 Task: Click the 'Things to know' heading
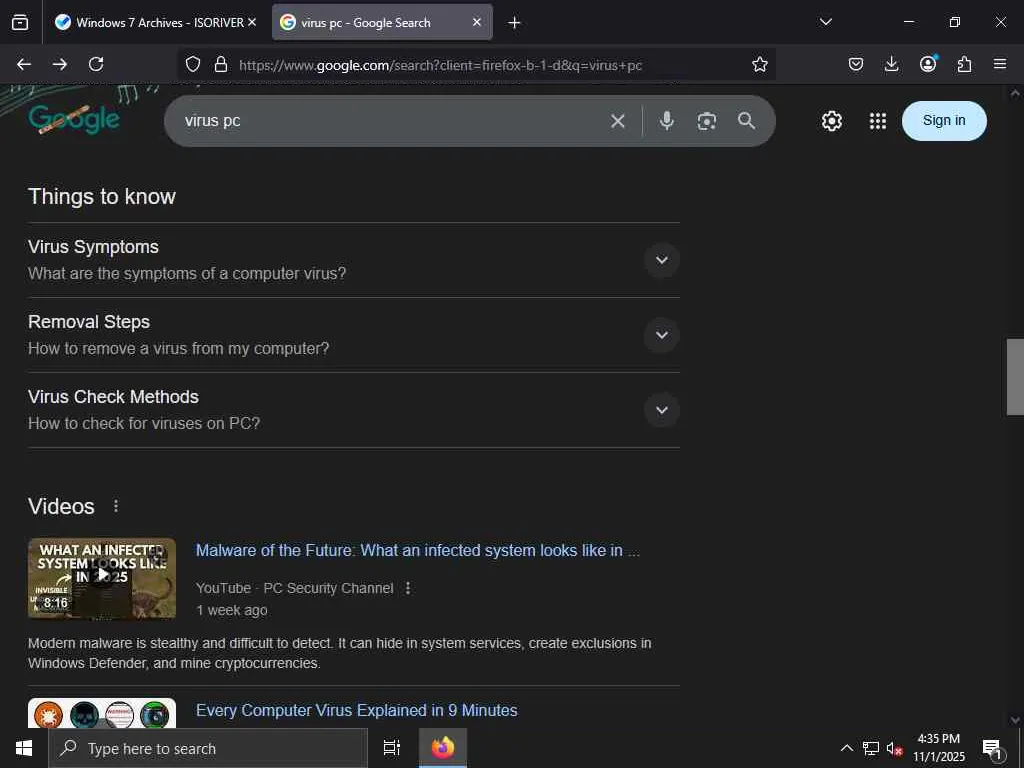102,197
